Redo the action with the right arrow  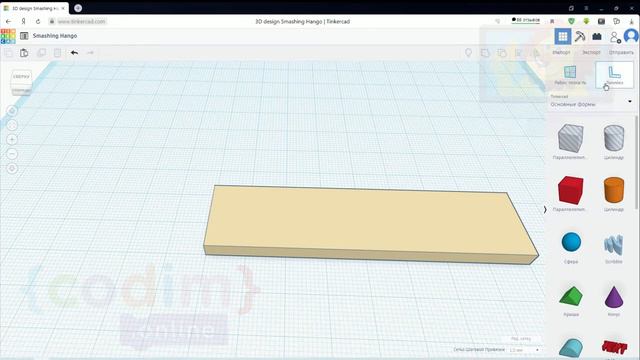[x=90, y=53]
